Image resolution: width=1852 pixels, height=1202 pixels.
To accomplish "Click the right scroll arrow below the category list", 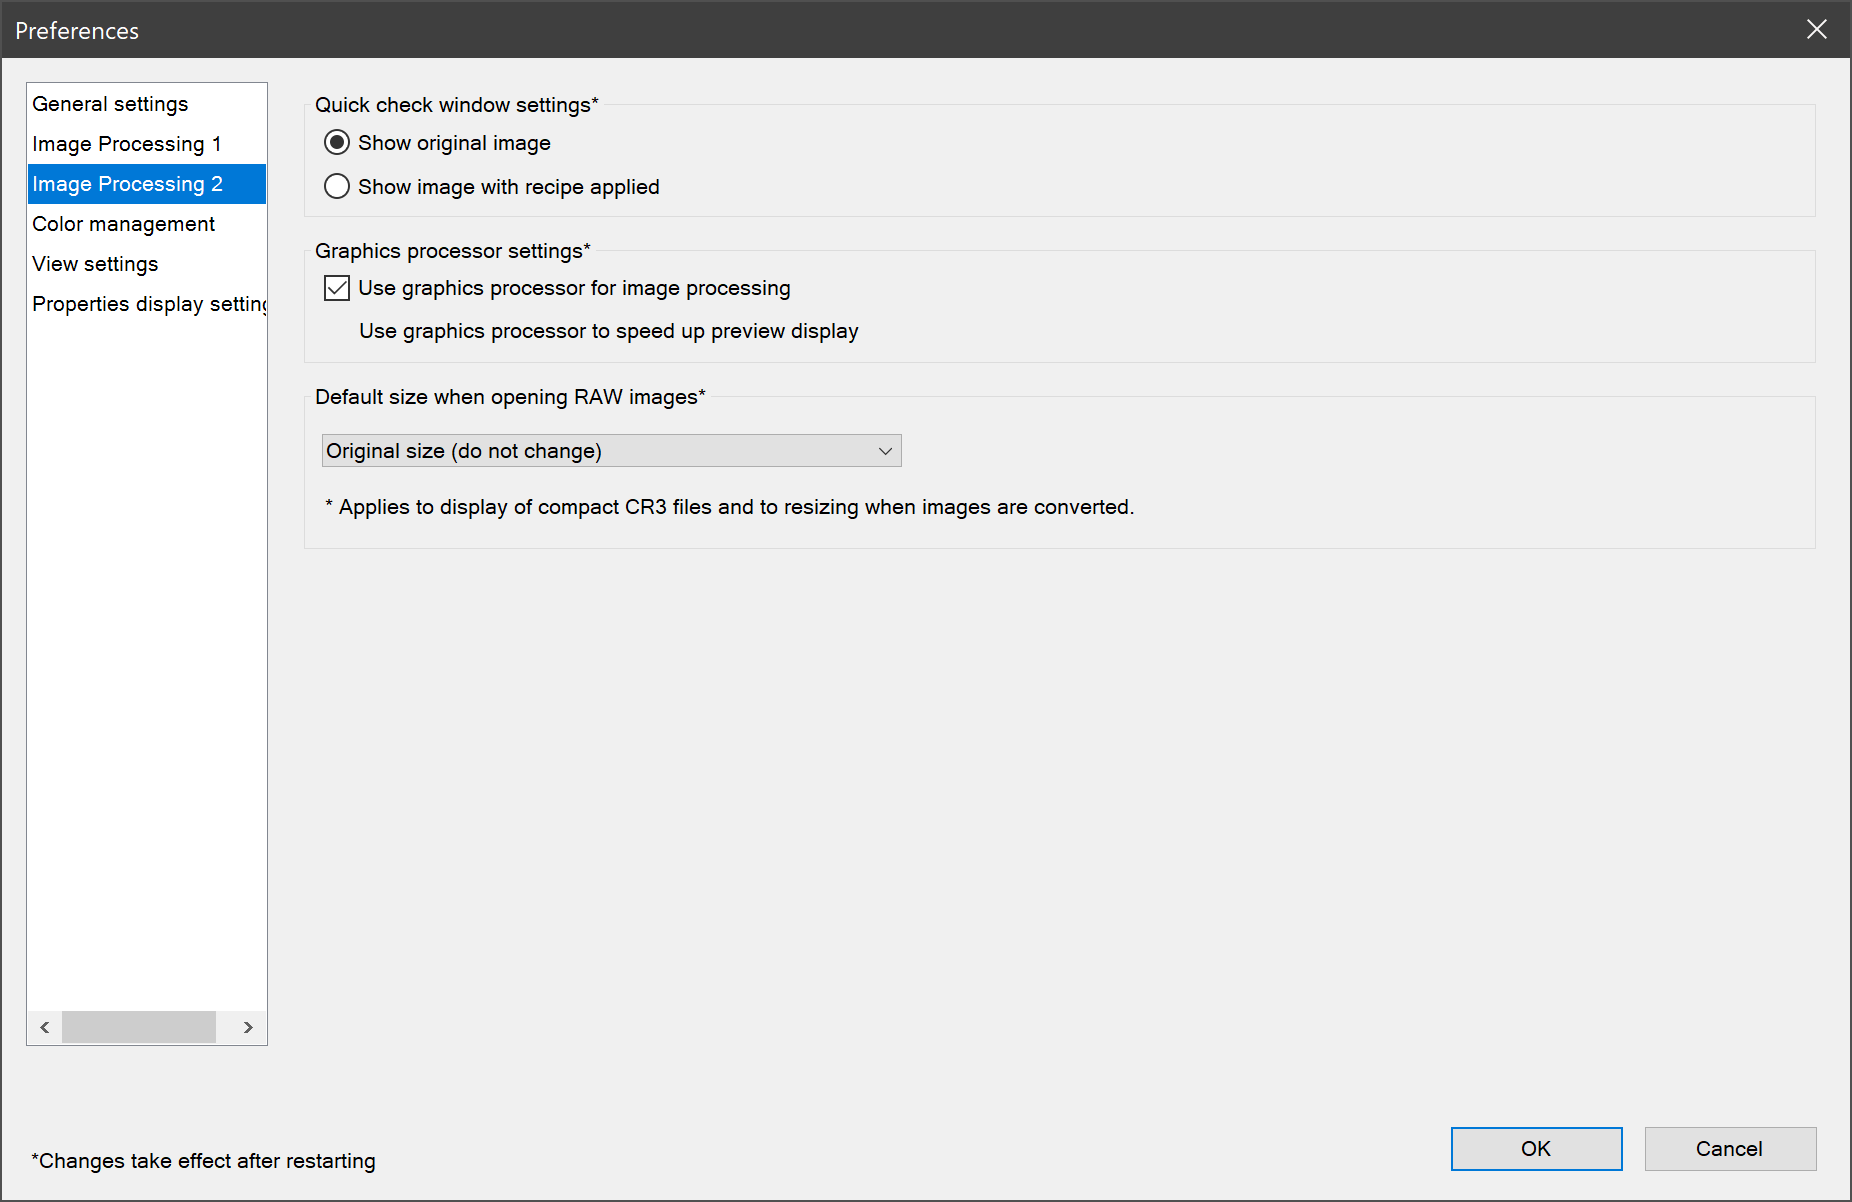I will point(248,1027).
